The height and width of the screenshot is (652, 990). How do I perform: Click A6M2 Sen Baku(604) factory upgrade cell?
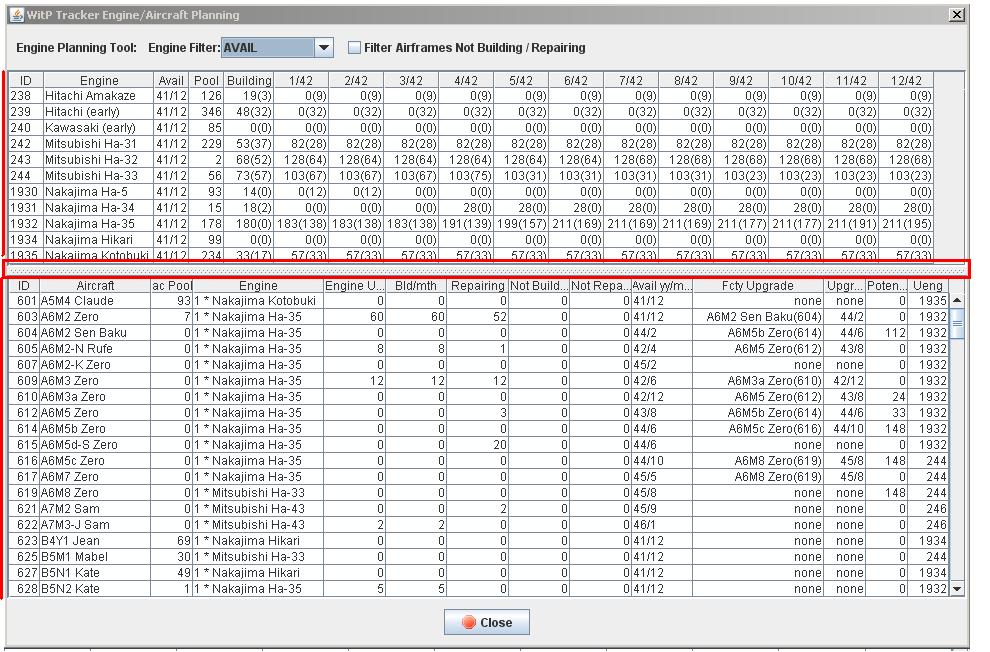tap(758, 317)
